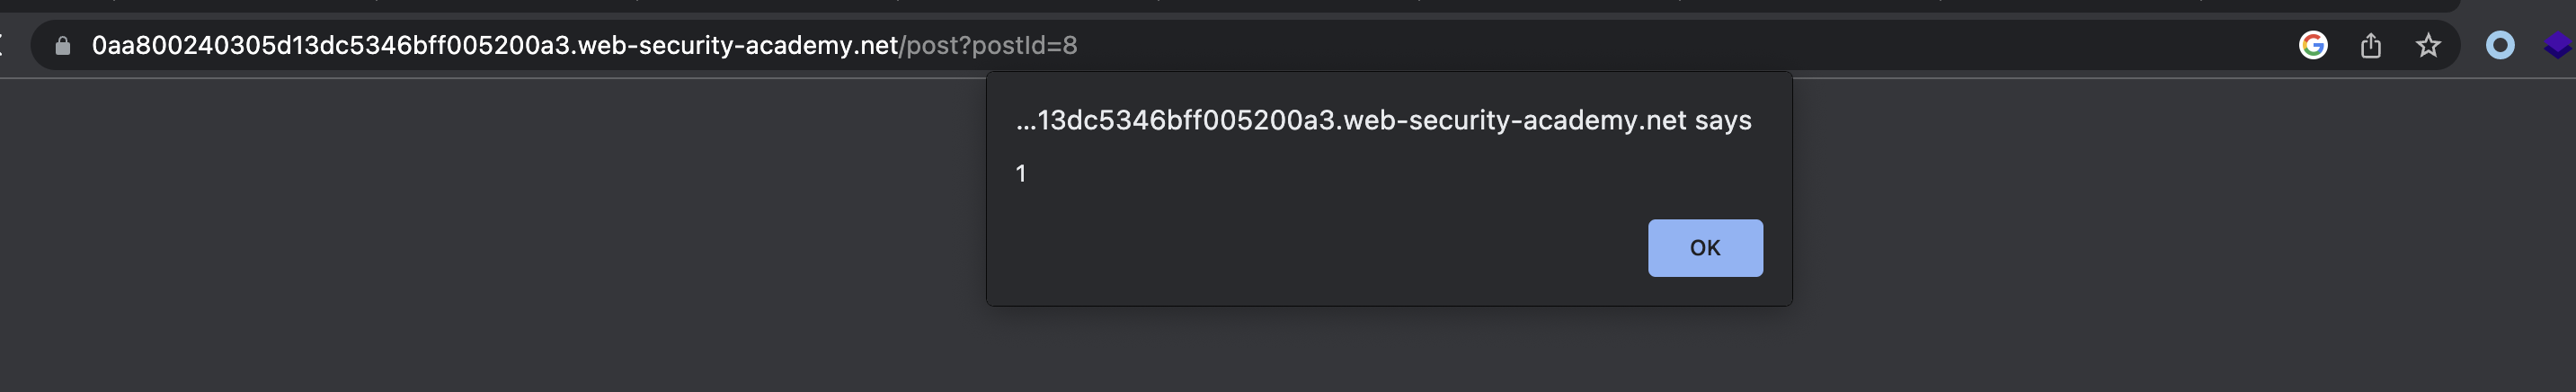The width and height of the screenshot is (2576, 392).
Task: Click the toolbar gap between star and ring extension
Action: coord(2464,46)
